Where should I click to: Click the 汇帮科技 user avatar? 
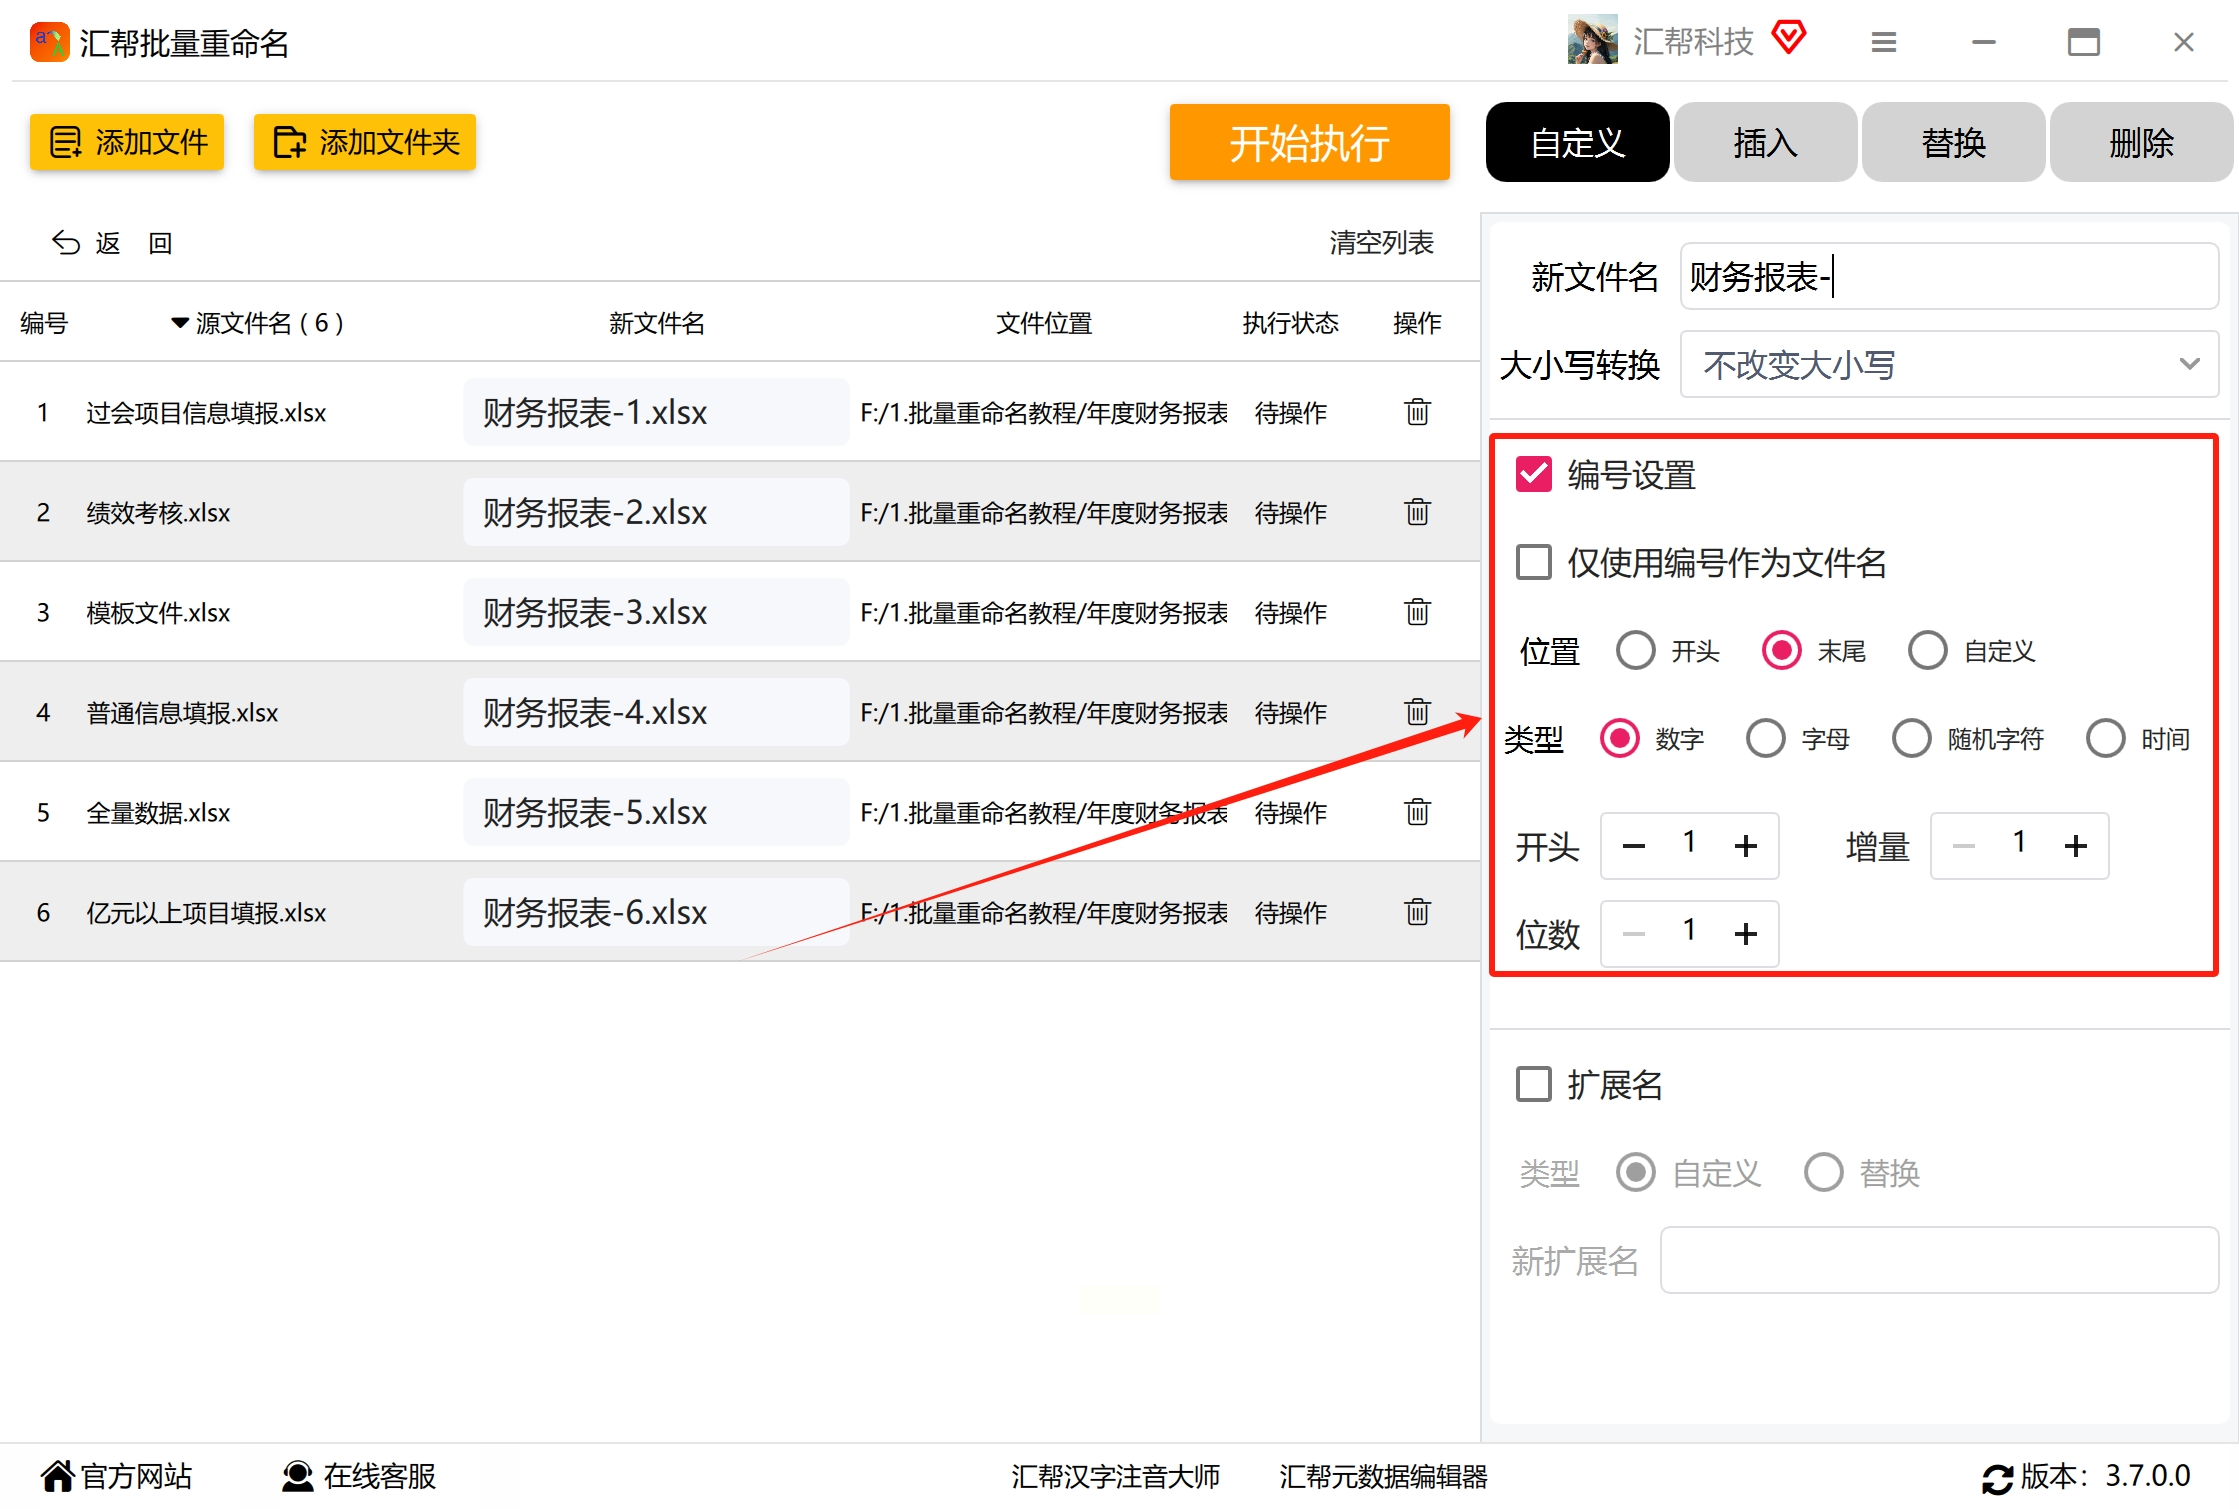[x=1592, y=40]
